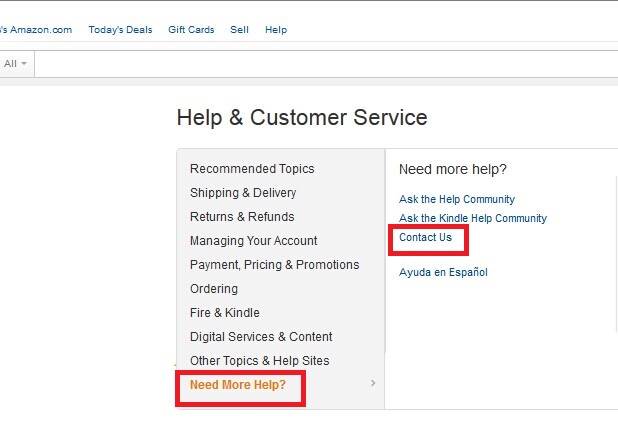Open the Help navigation link

276,30
